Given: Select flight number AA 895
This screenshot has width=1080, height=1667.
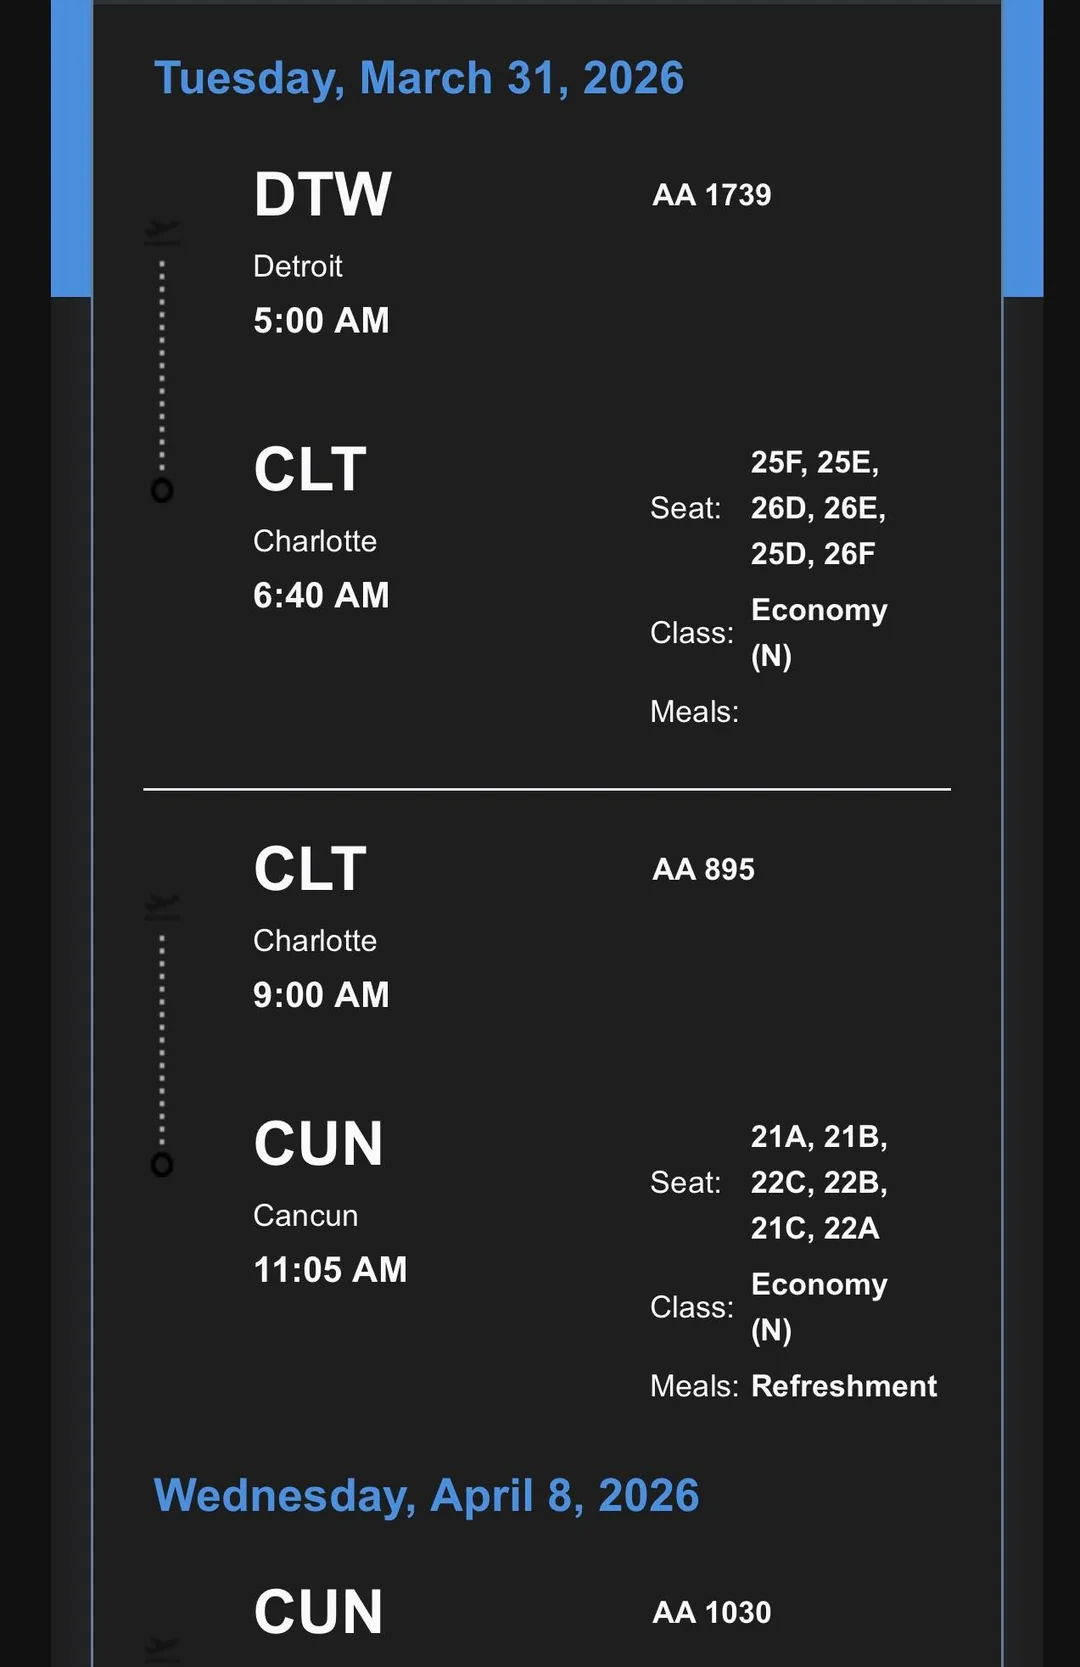Looking at the screenshot, I should (x=703, y=869).
